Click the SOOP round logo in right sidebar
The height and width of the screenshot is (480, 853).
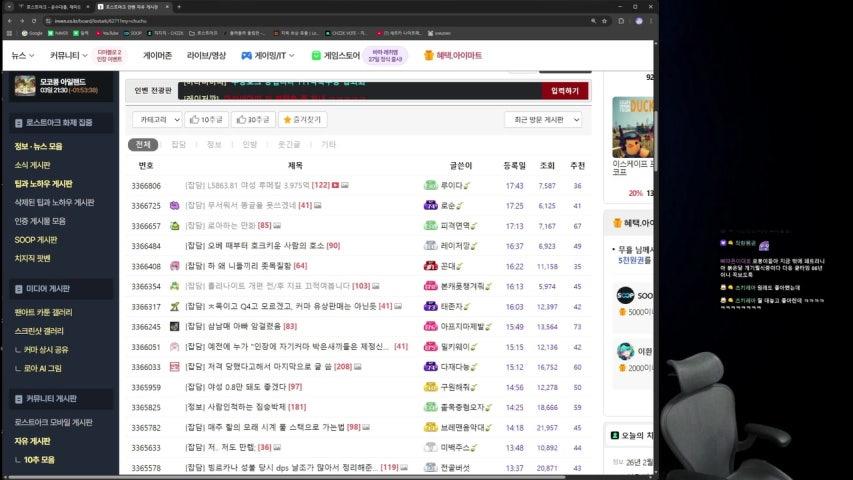point(625,296)
